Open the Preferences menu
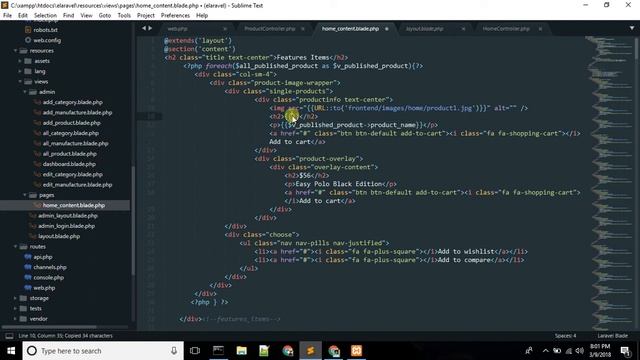 pyautogui.click(x=175, y=16)
